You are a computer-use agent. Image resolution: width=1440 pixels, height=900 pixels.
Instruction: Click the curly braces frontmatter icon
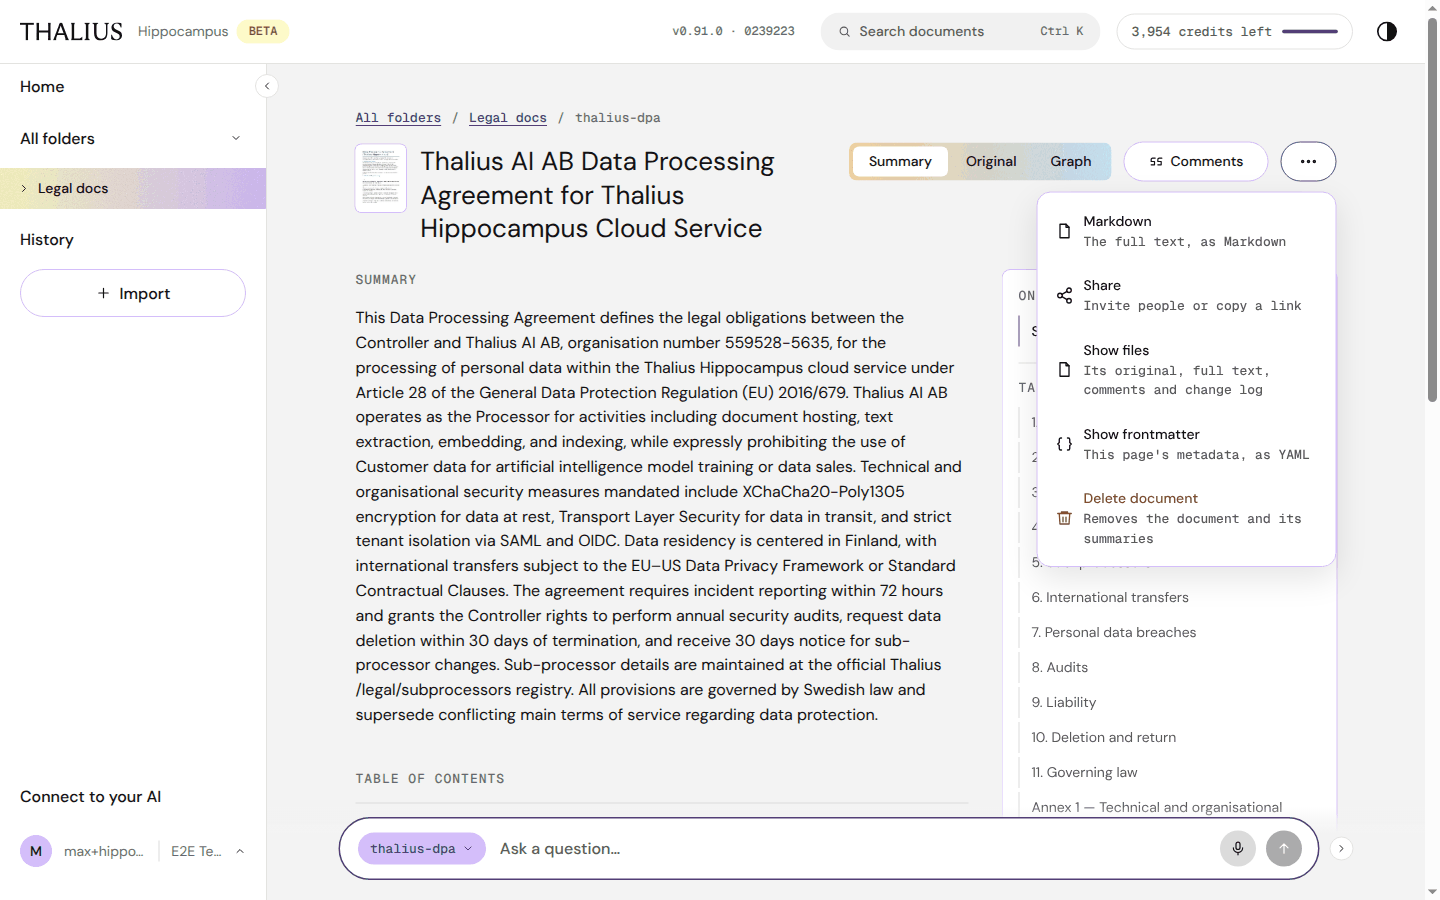pos(1064,444)
